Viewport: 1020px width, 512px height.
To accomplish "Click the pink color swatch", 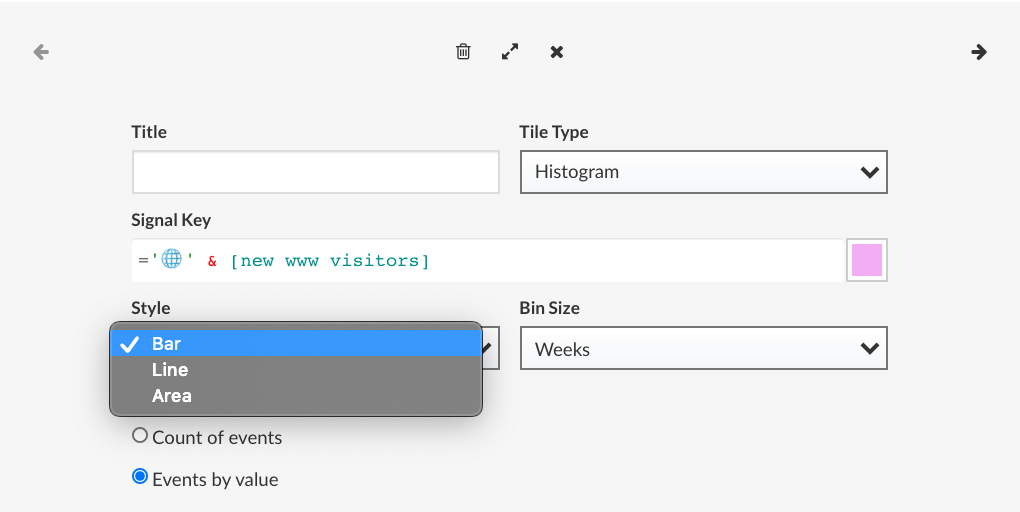I will click(x=866, y=261).
